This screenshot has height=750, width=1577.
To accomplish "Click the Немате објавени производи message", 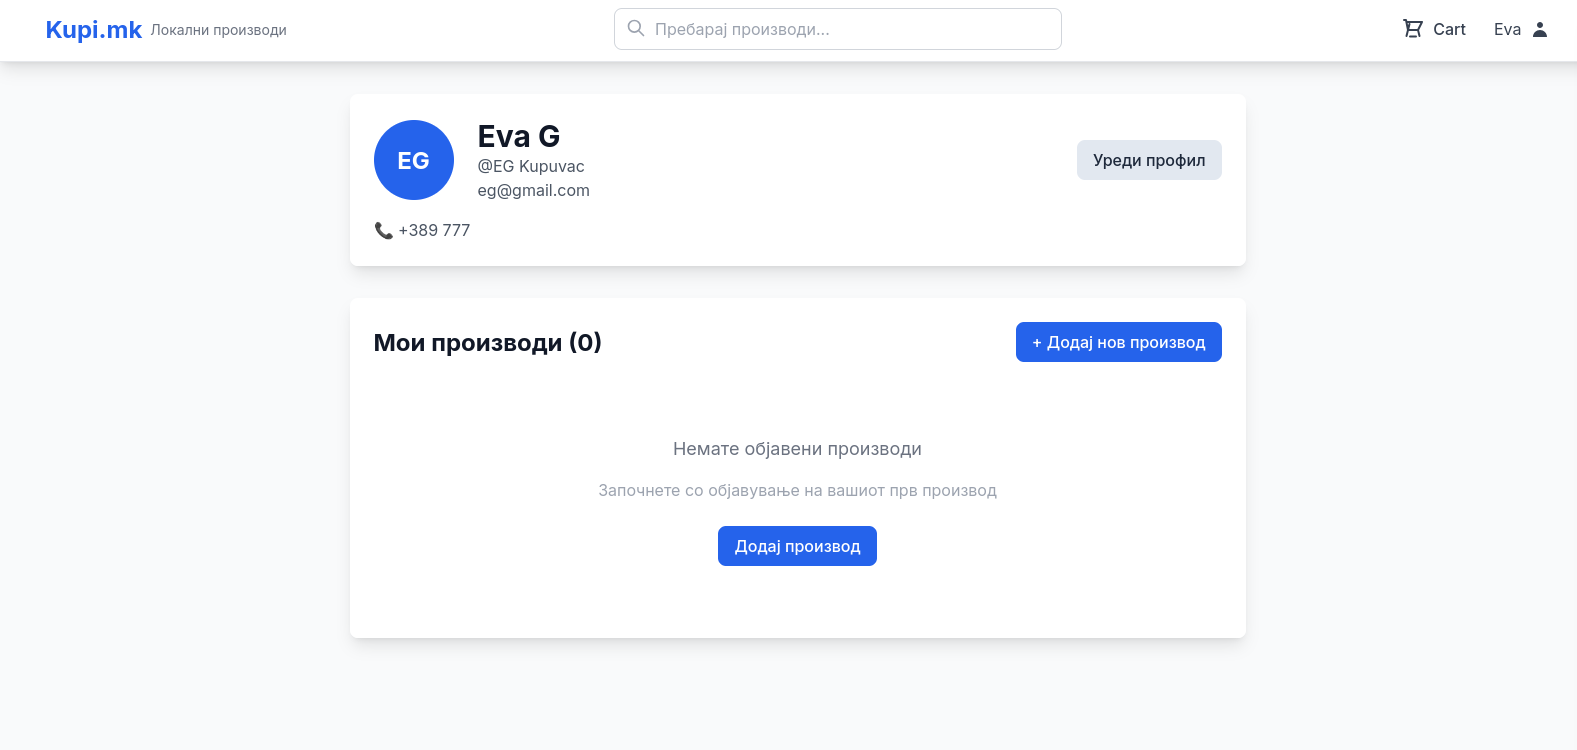I will (x=797, y=449).
